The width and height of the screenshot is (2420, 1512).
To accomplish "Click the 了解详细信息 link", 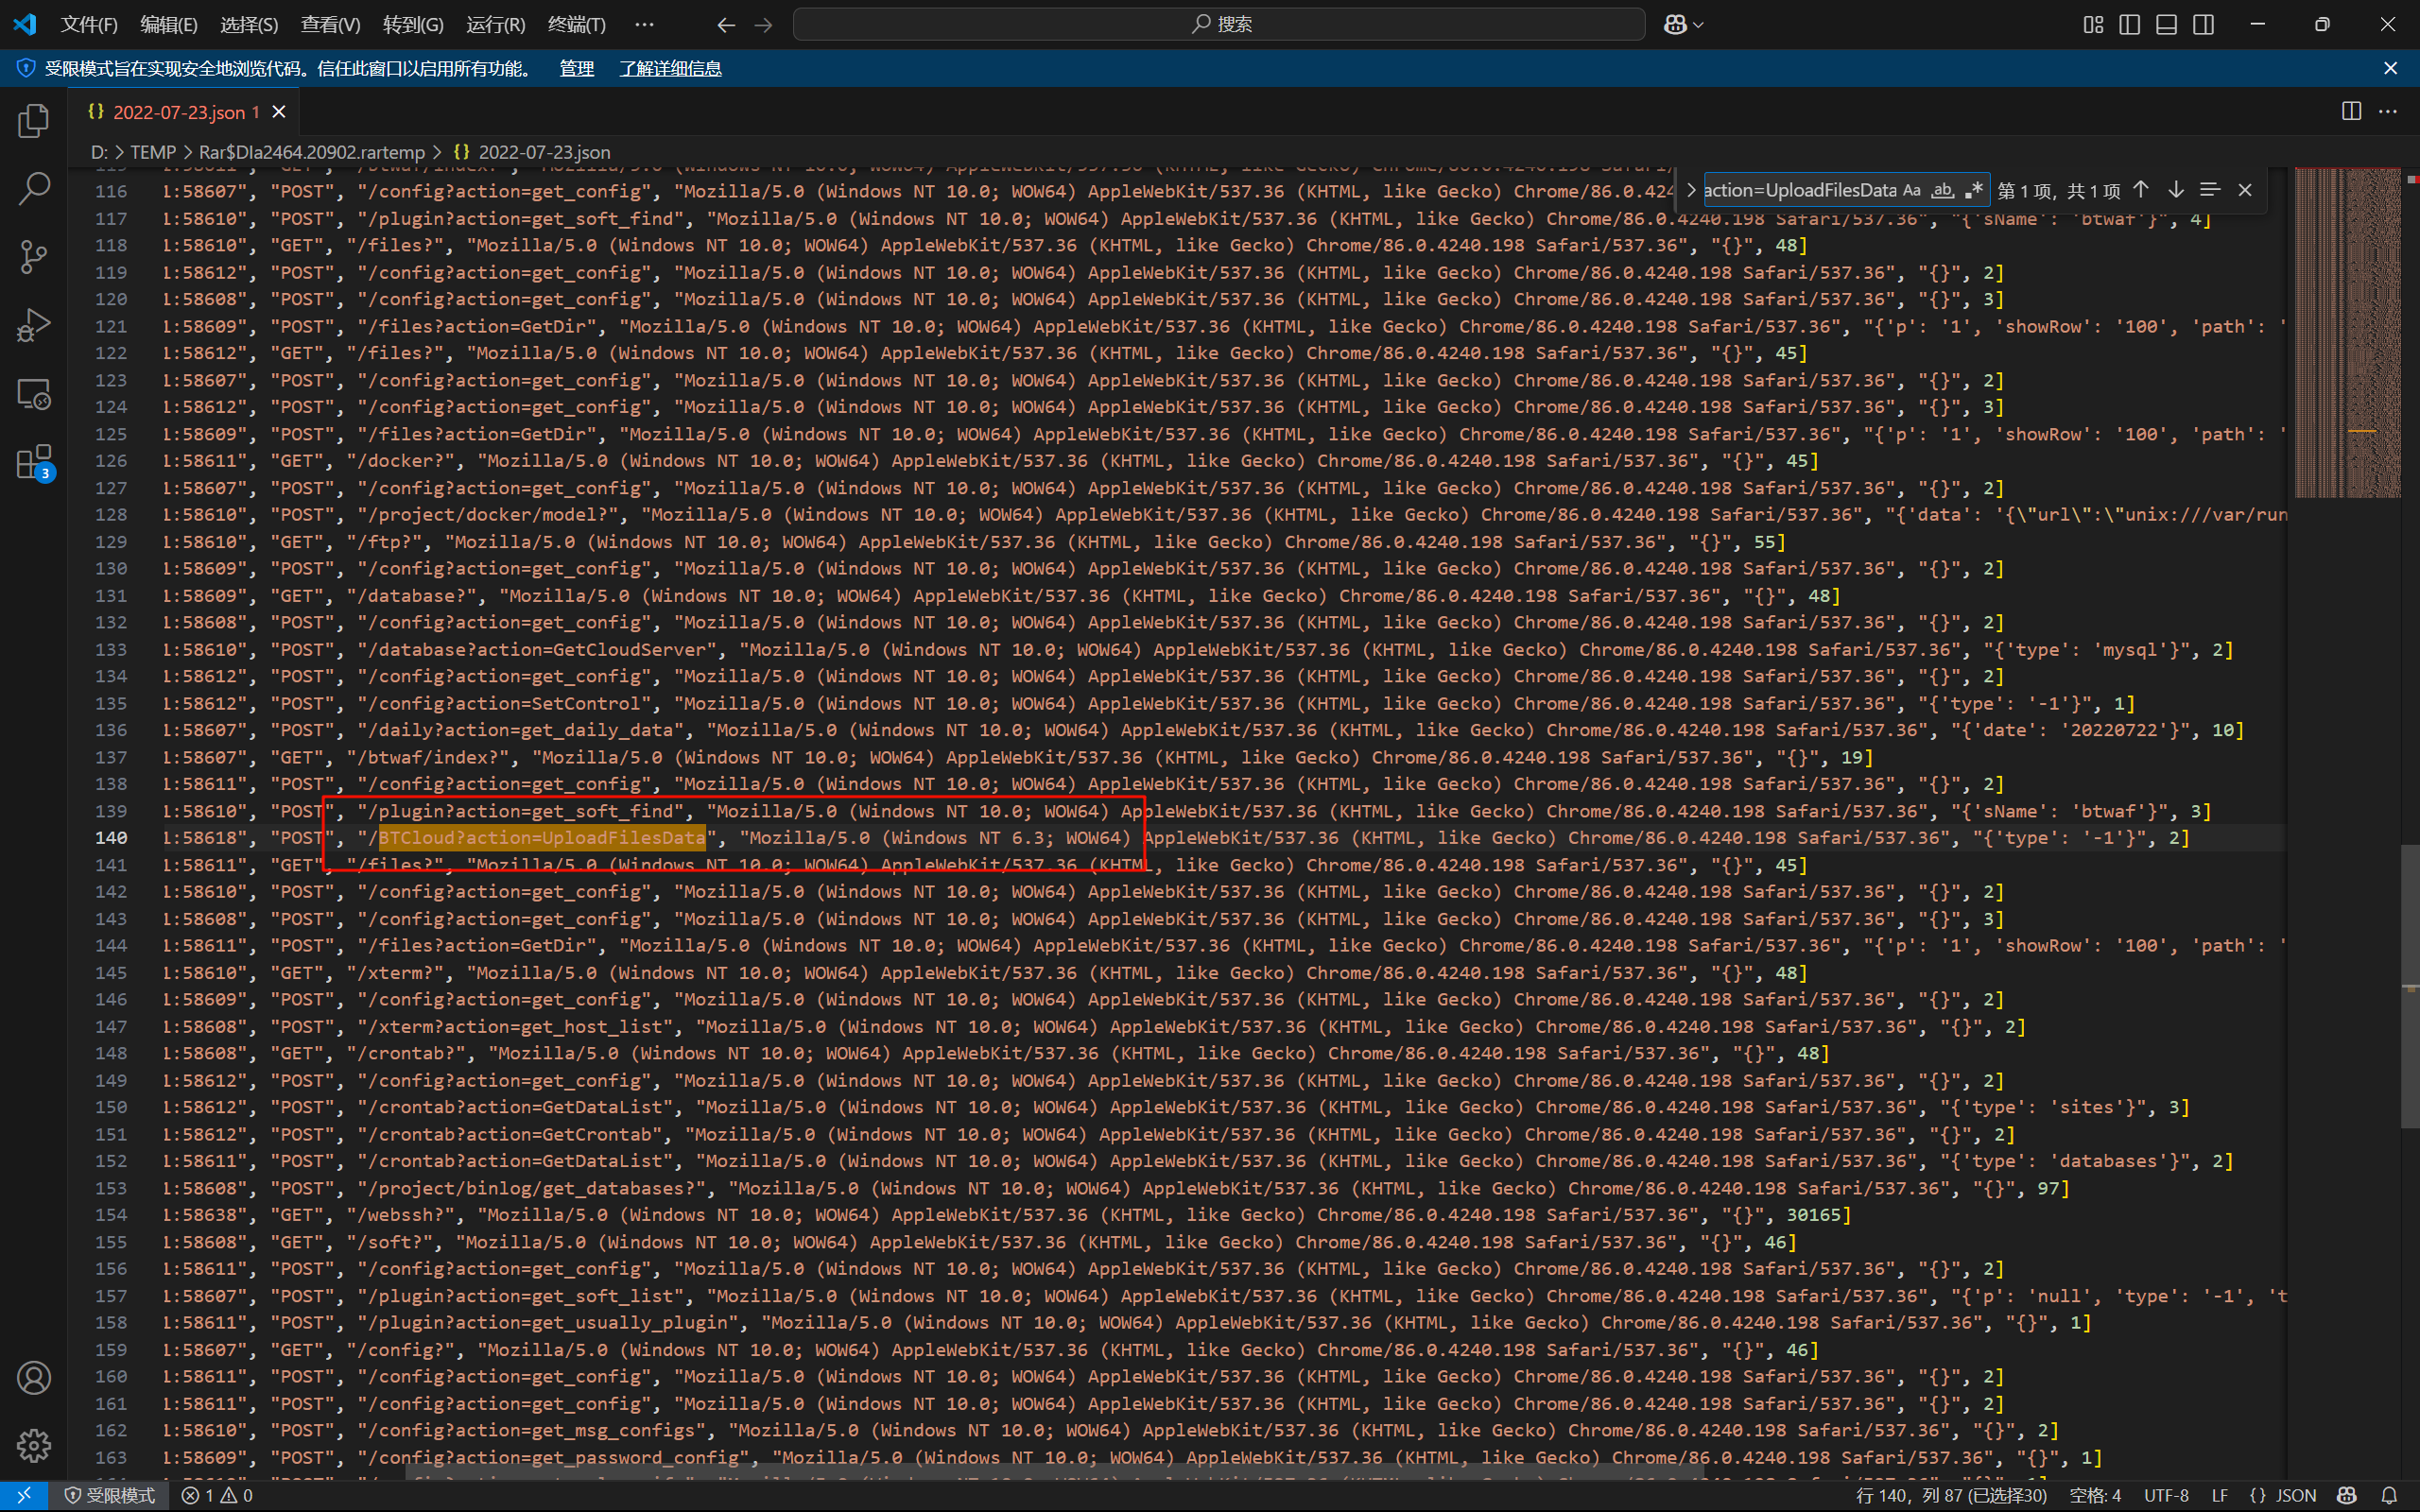I will 670,68.
